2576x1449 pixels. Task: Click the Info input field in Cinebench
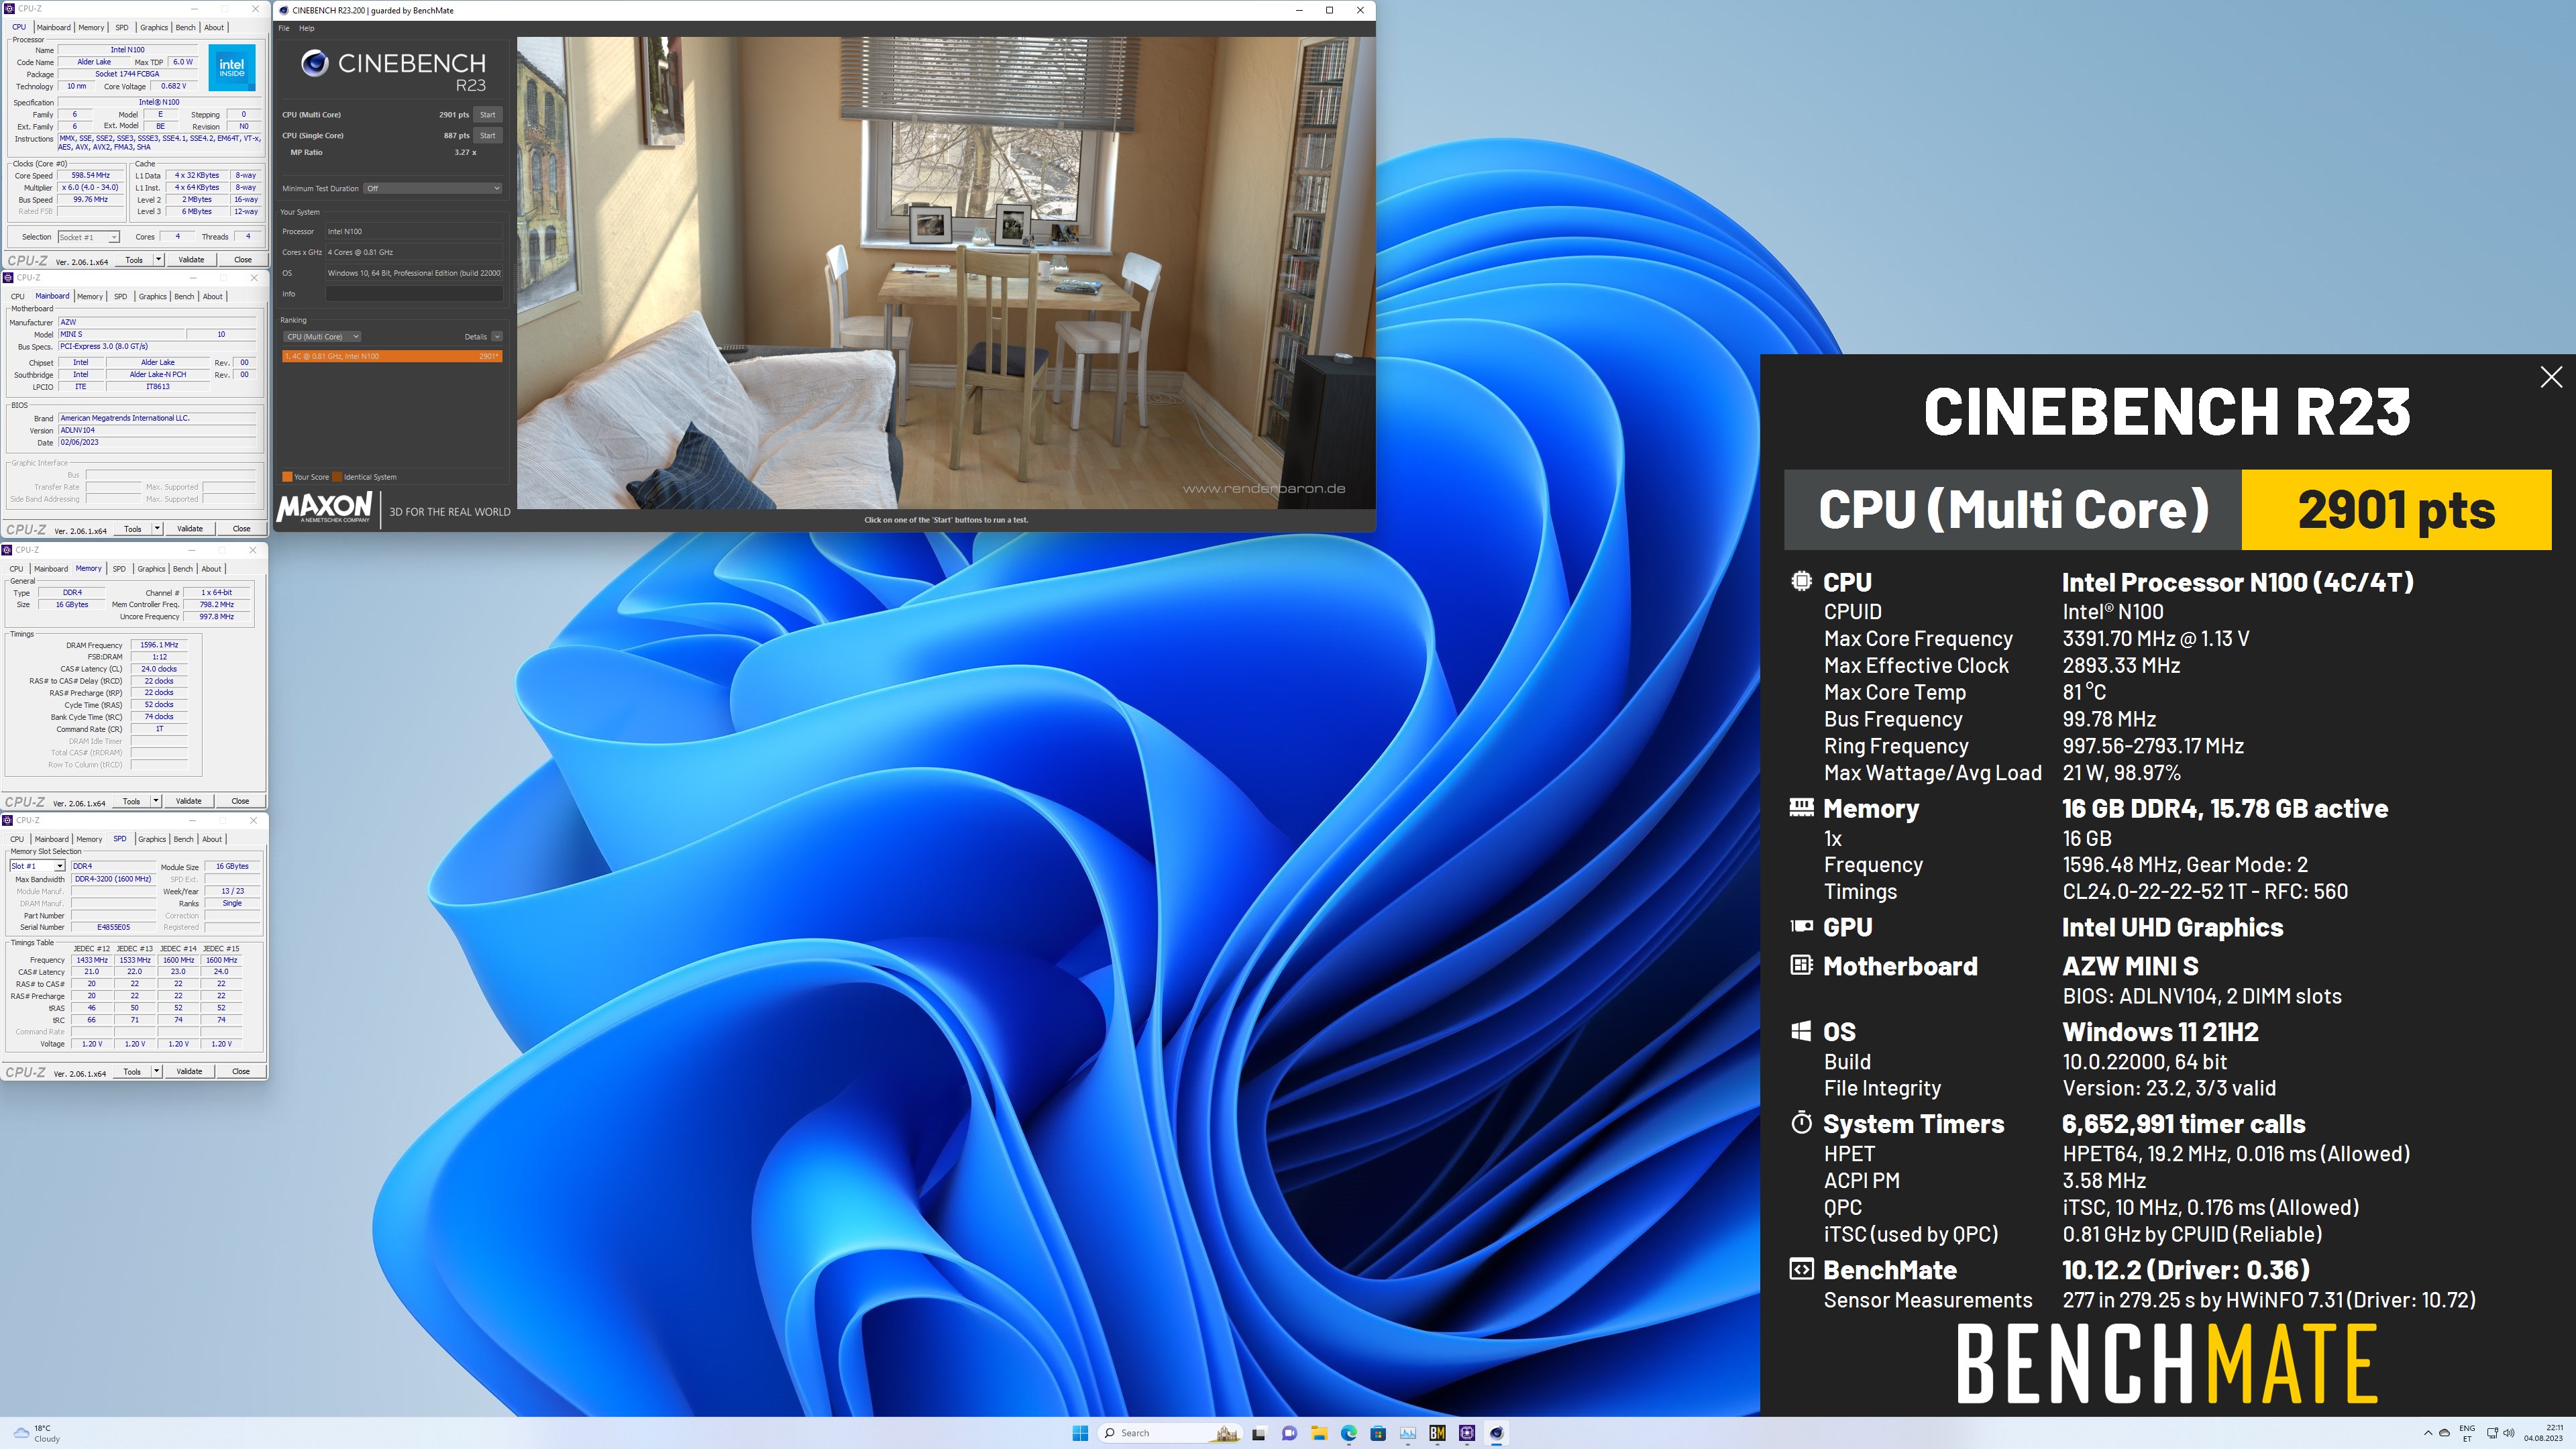[413, 294]
